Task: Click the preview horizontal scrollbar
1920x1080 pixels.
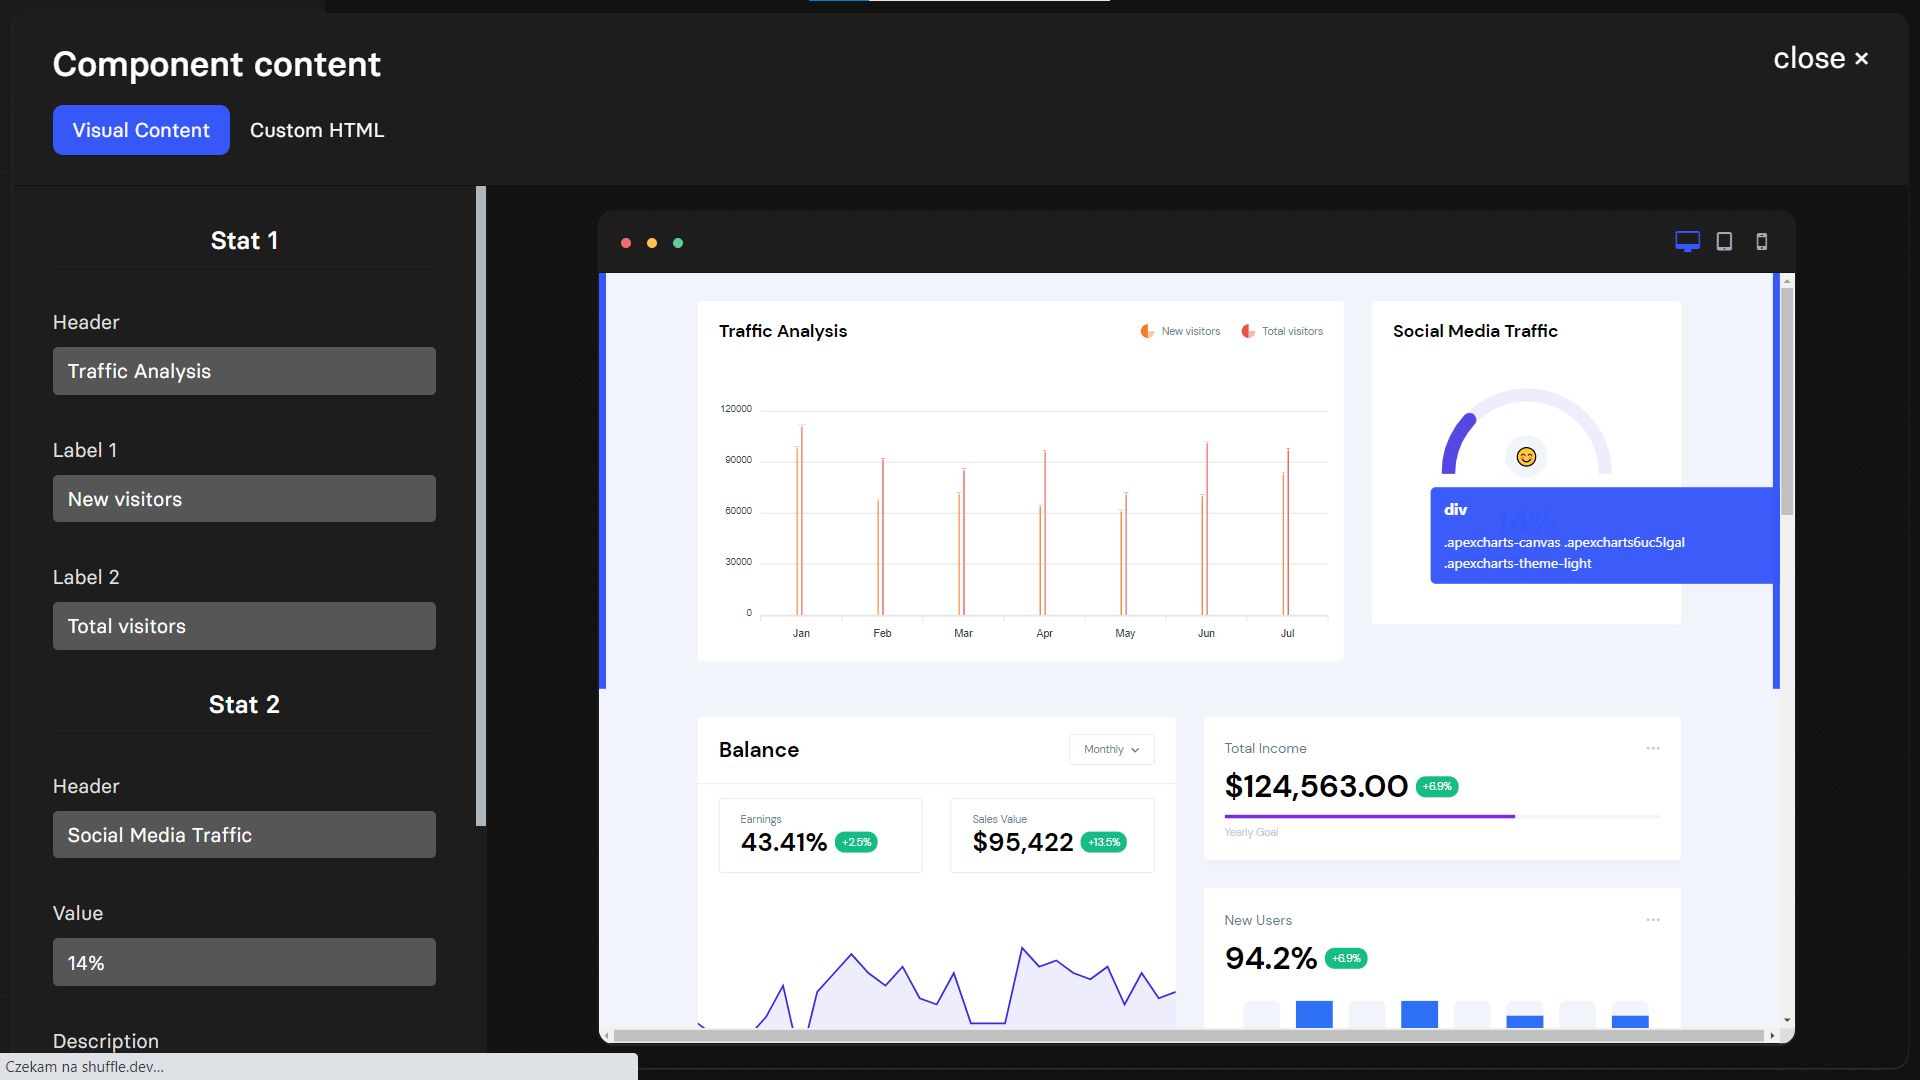Action: click(x=1188, y=1036)
